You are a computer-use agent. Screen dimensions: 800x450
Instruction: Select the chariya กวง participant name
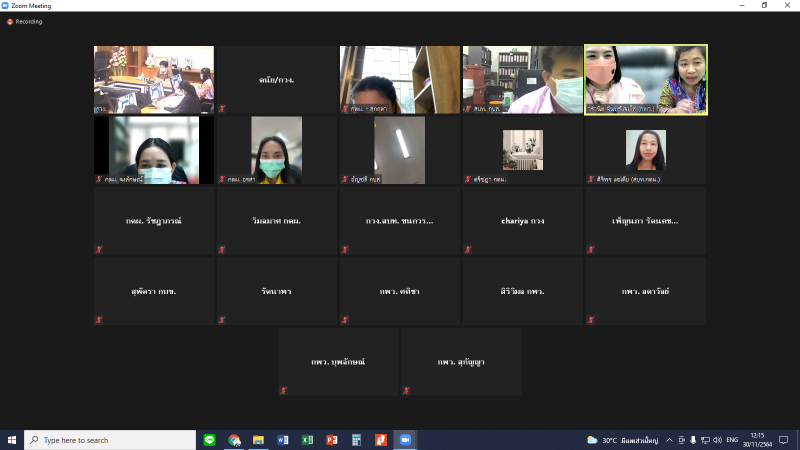(x=522, y=221)
